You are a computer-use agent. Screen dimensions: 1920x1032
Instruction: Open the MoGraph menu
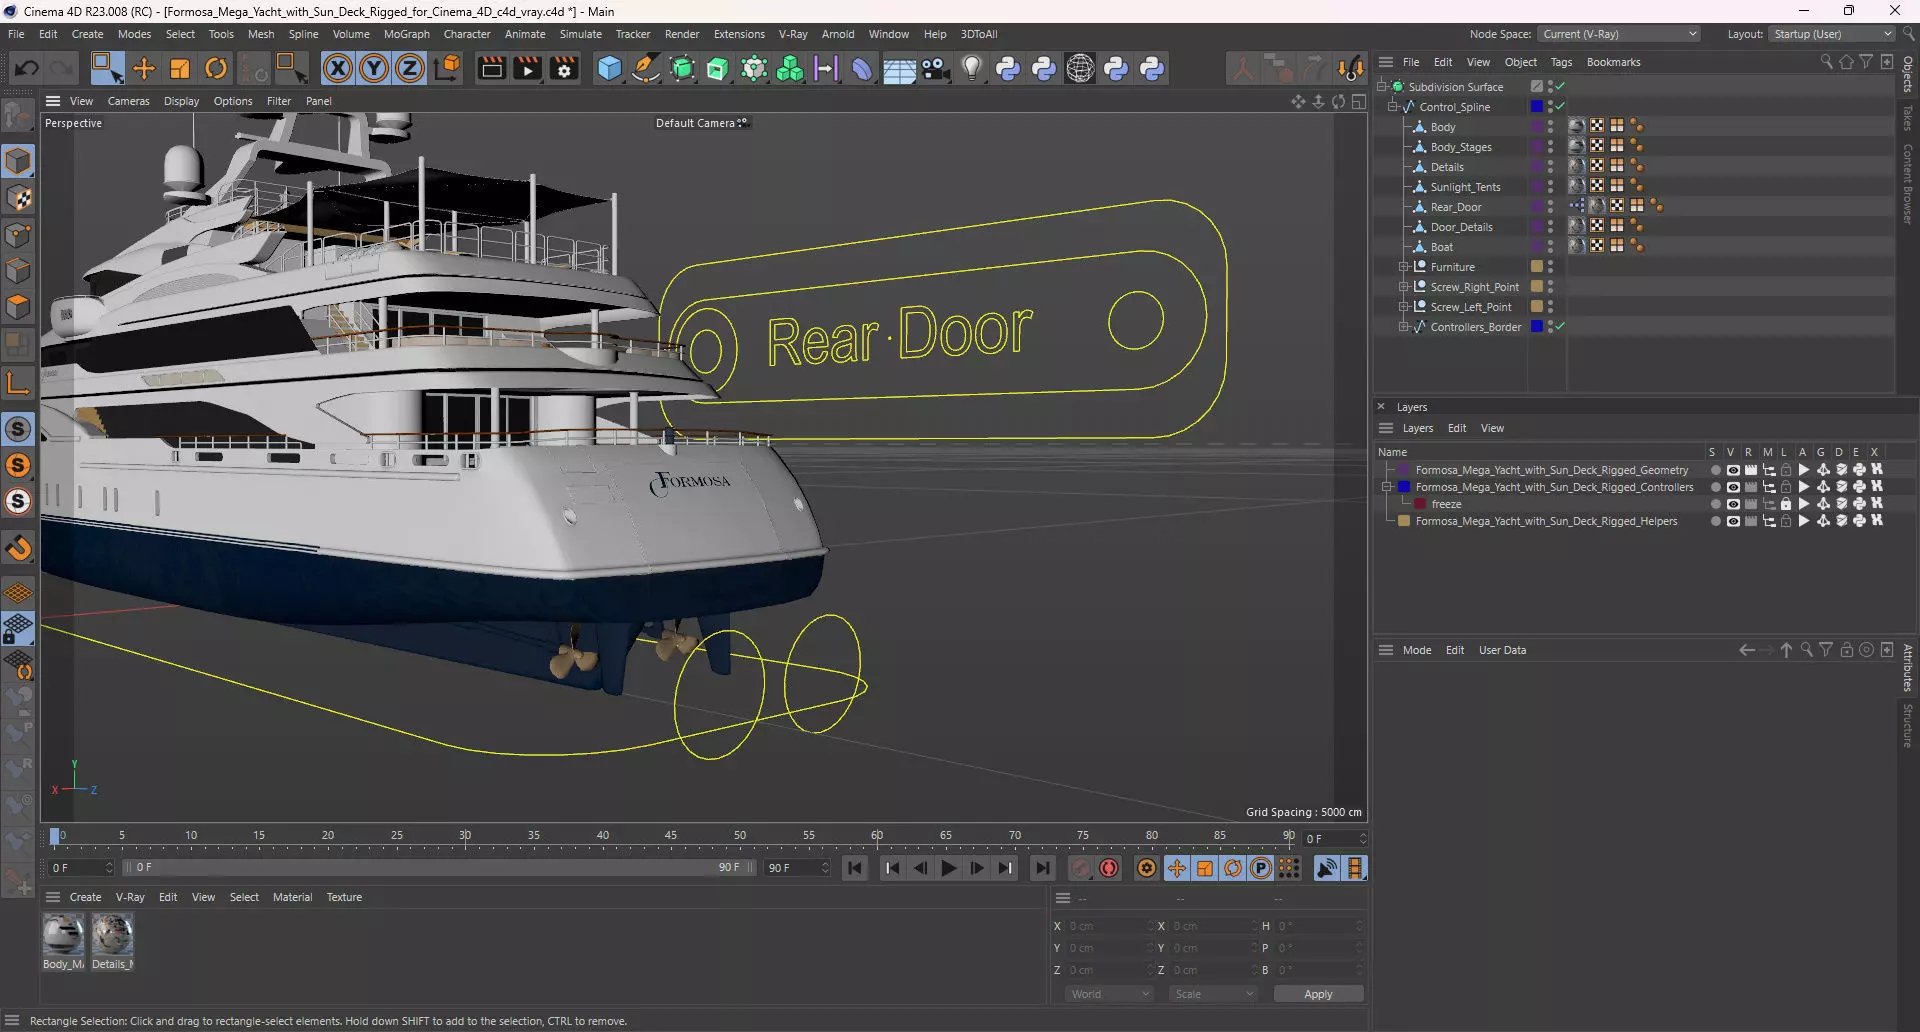pyautogui.click(x=406, y=34)
